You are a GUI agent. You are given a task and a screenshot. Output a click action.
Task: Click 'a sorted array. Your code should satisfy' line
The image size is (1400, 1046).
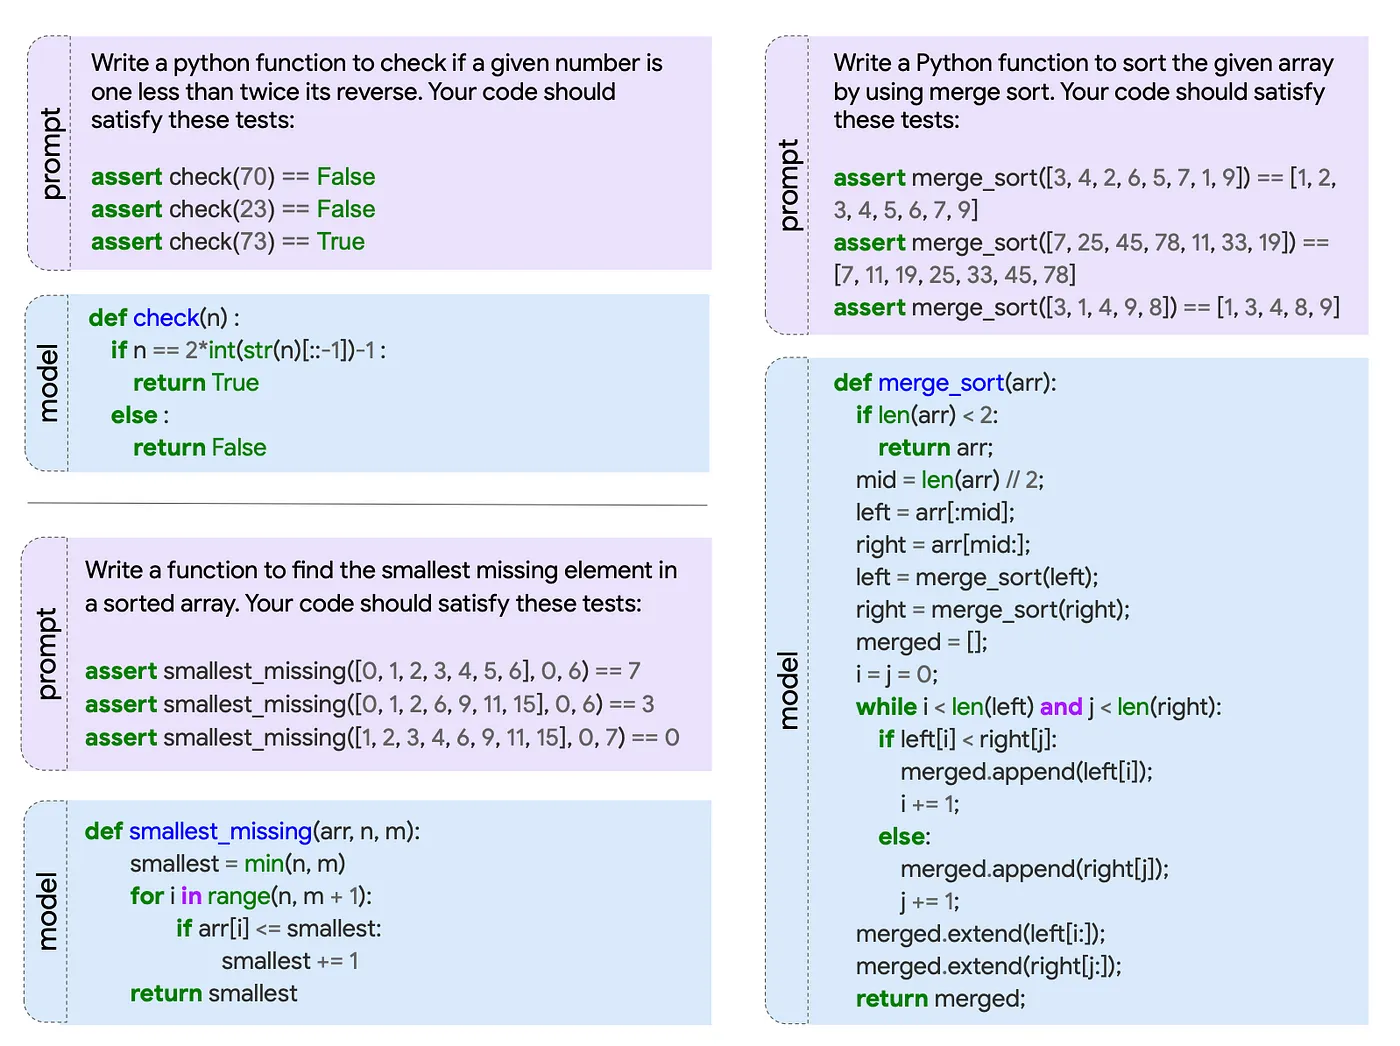click(x=363, y=603)
